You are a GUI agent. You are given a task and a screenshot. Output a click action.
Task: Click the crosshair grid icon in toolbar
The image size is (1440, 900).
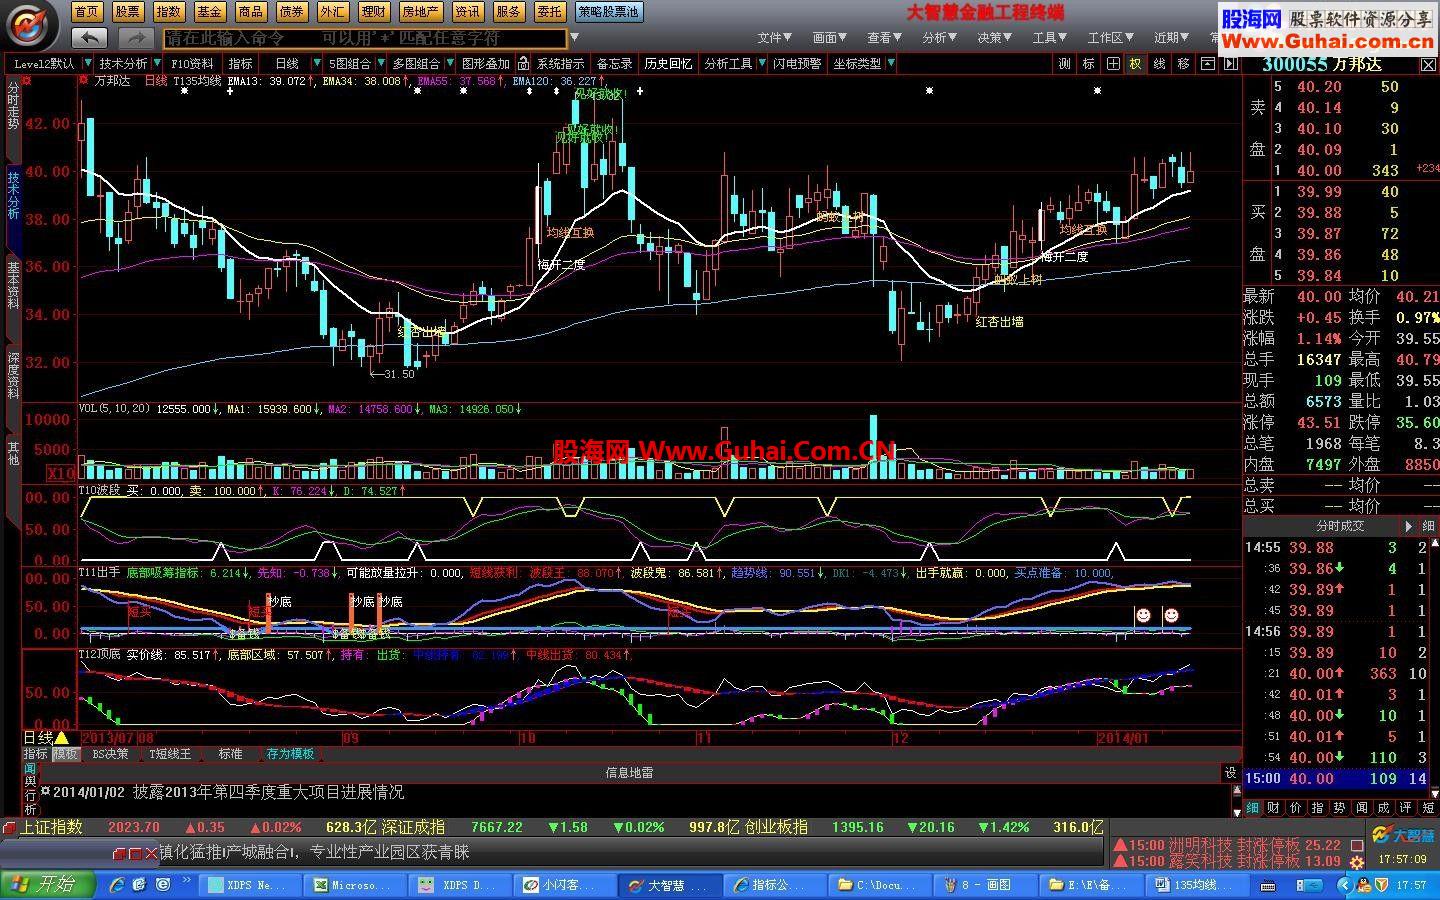point(1113,63)
